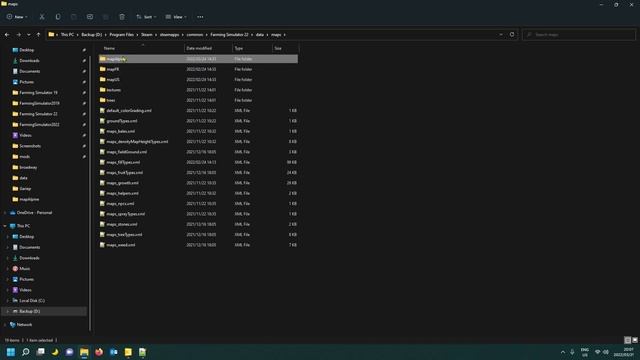Open taskbar Search magnifier
This screenshot has width=640, height=360.
pos(26,352)
